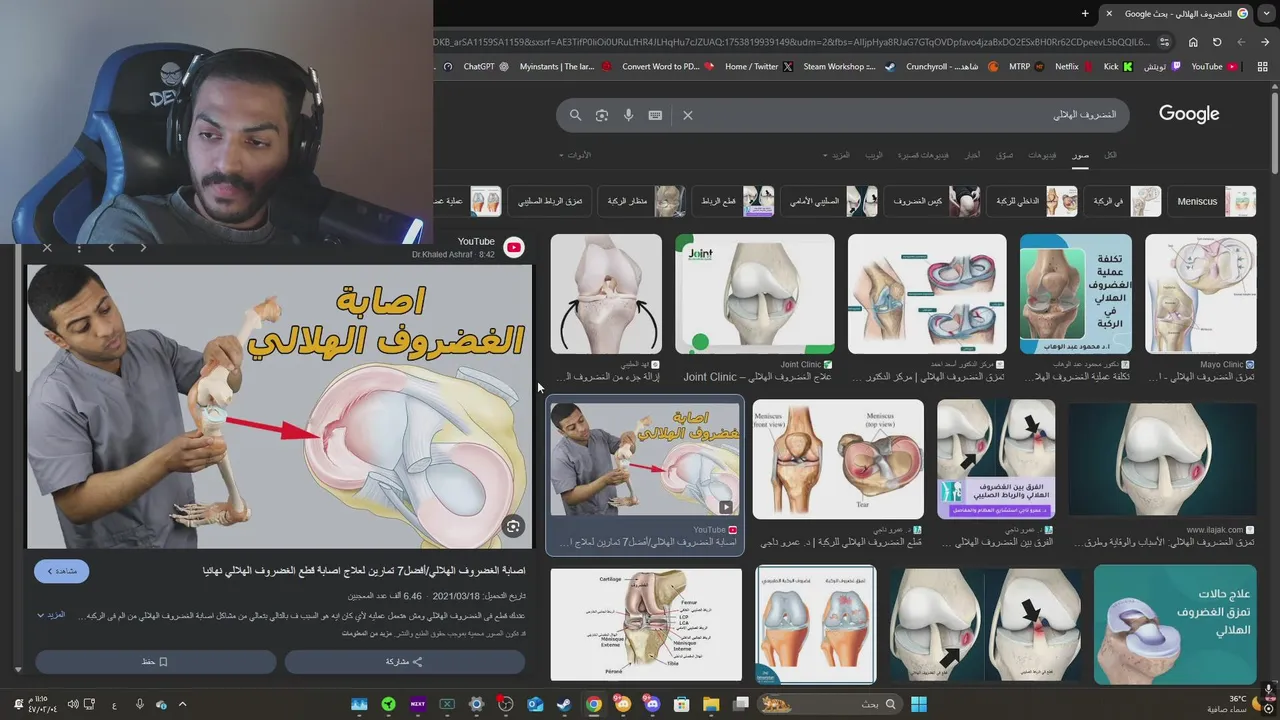This screenshot has width=1280, height=720.
Task: Open the Kick bookmark
Action: coord(1117,67)
